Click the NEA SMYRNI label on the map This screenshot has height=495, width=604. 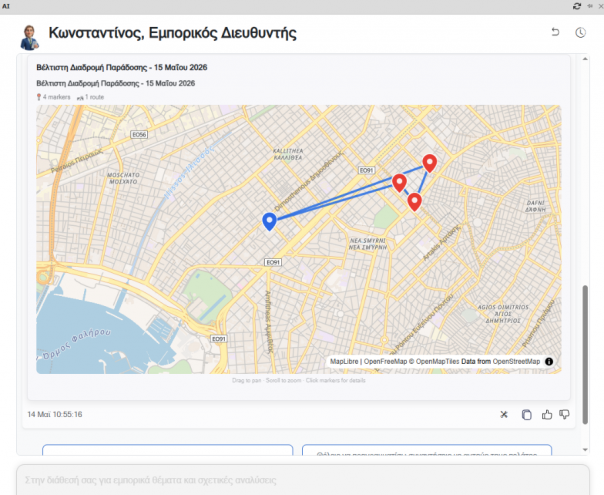click(367, 244)
